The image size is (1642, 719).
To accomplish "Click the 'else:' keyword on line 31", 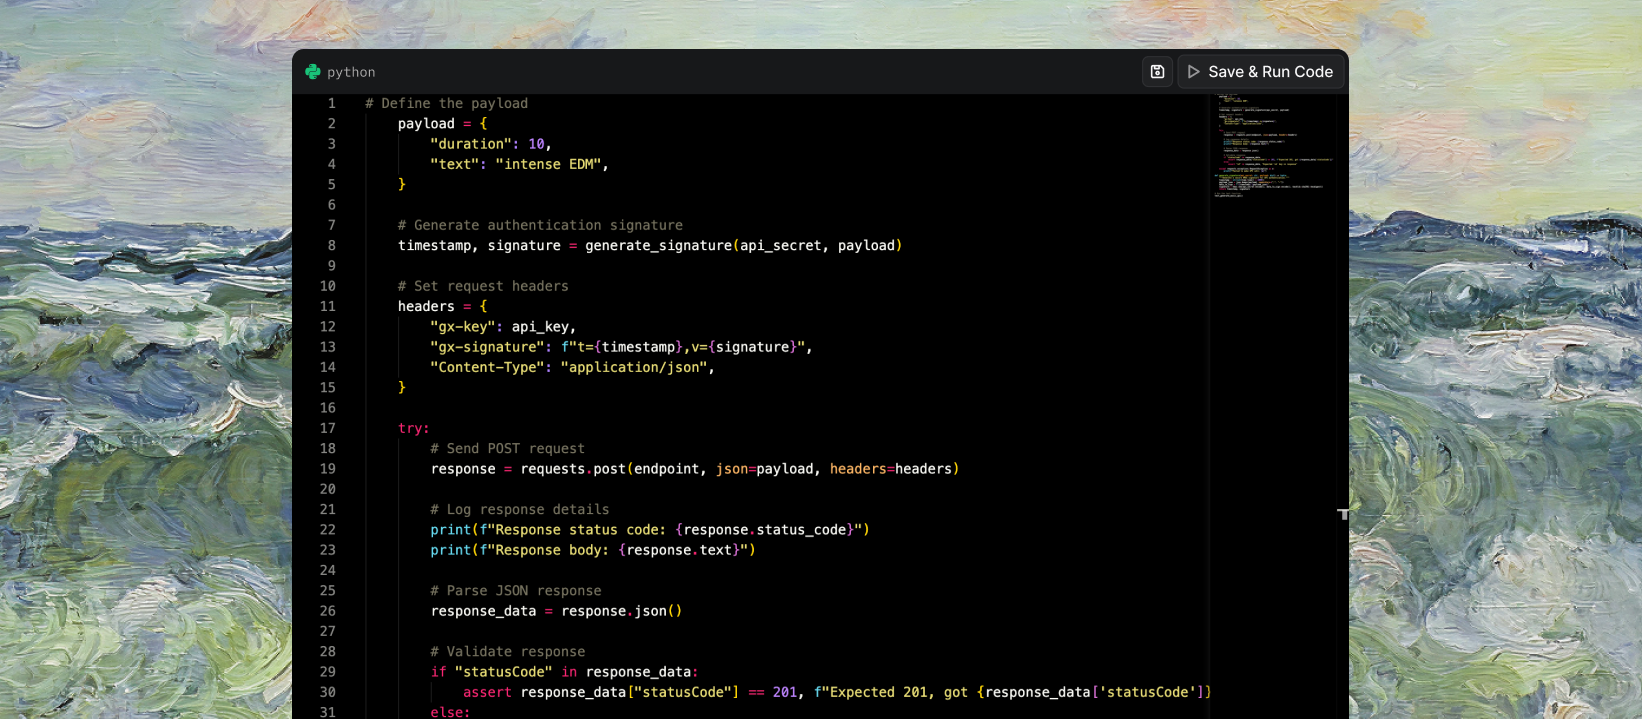I will tap(450, 712).
